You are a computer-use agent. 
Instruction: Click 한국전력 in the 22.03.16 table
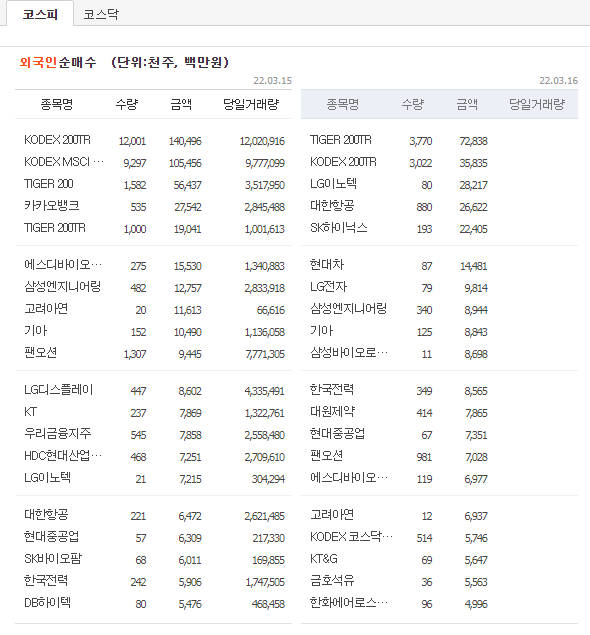click(332, 390)
